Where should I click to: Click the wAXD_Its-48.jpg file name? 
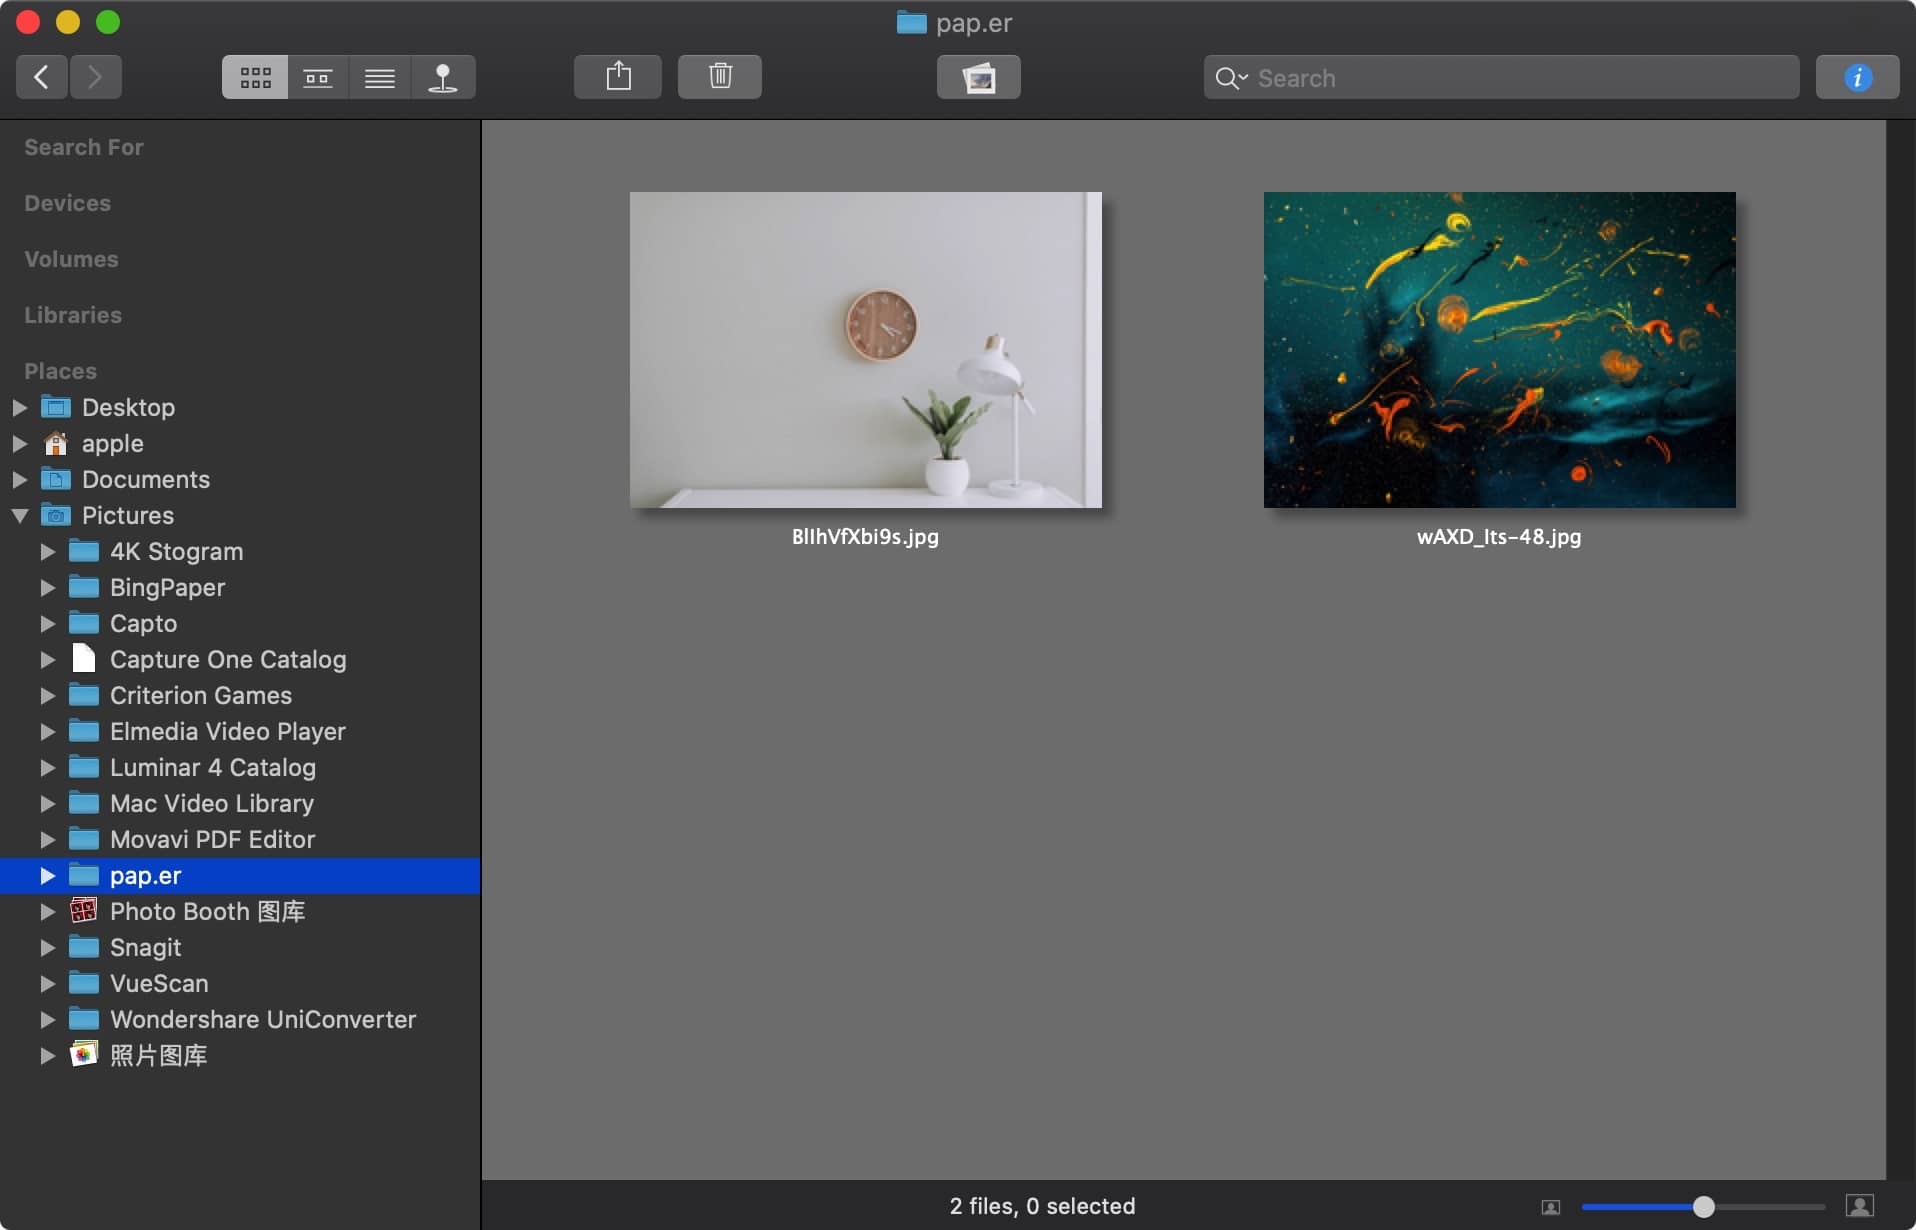click(x=1499, y=537)
